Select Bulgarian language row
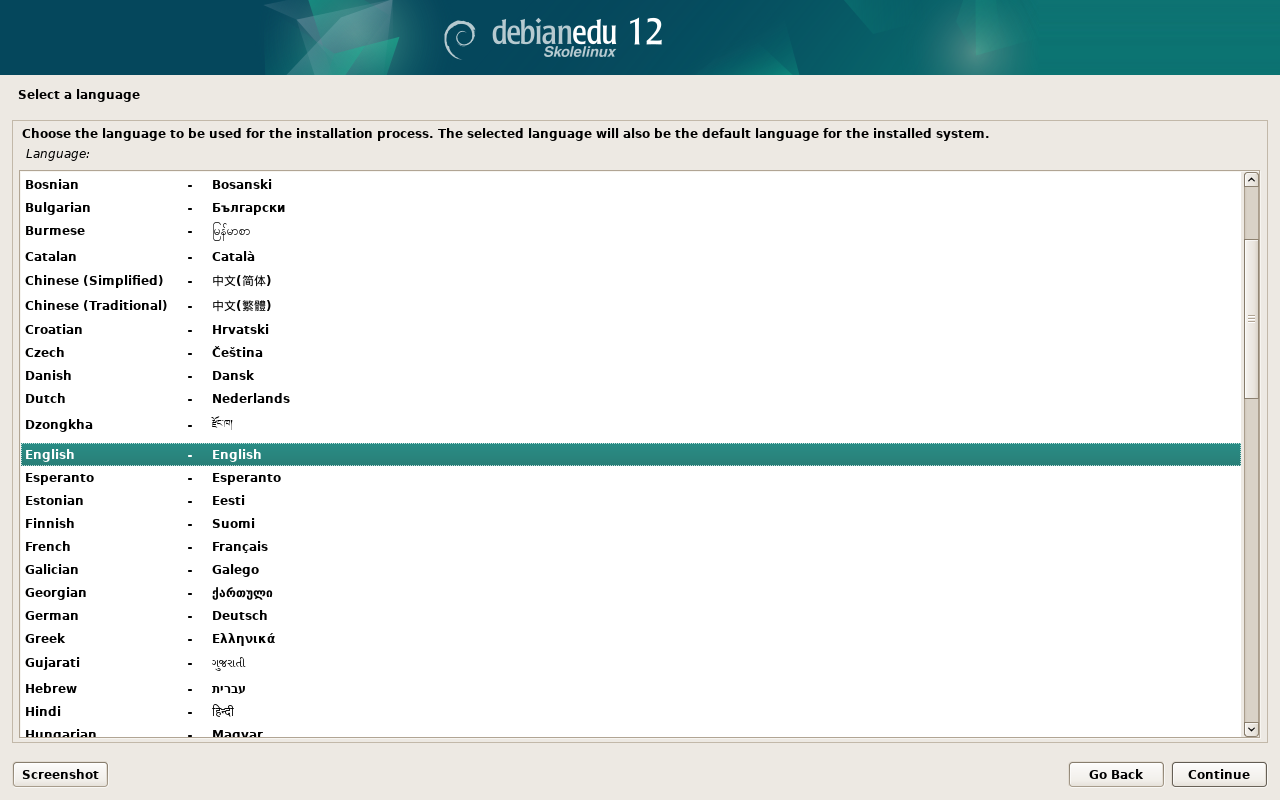 click(x=57, y=208)
